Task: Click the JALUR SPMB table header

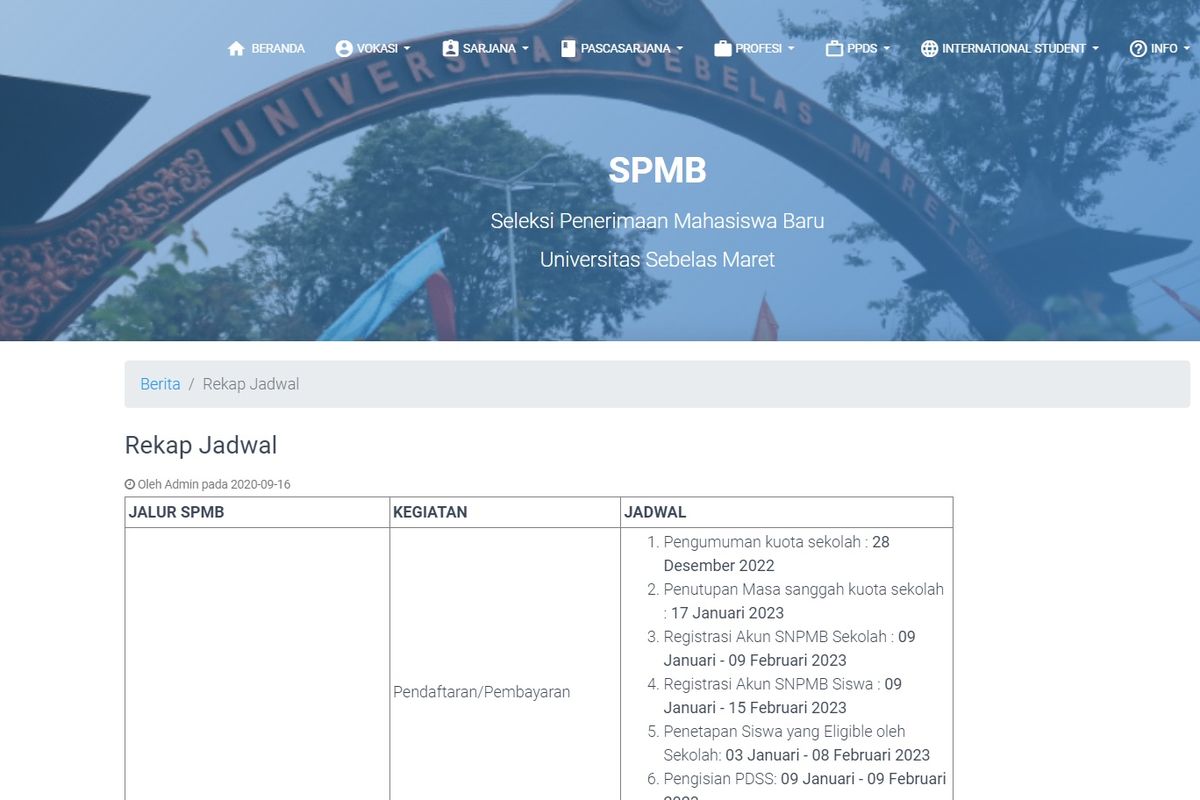Action: [176, 512]
